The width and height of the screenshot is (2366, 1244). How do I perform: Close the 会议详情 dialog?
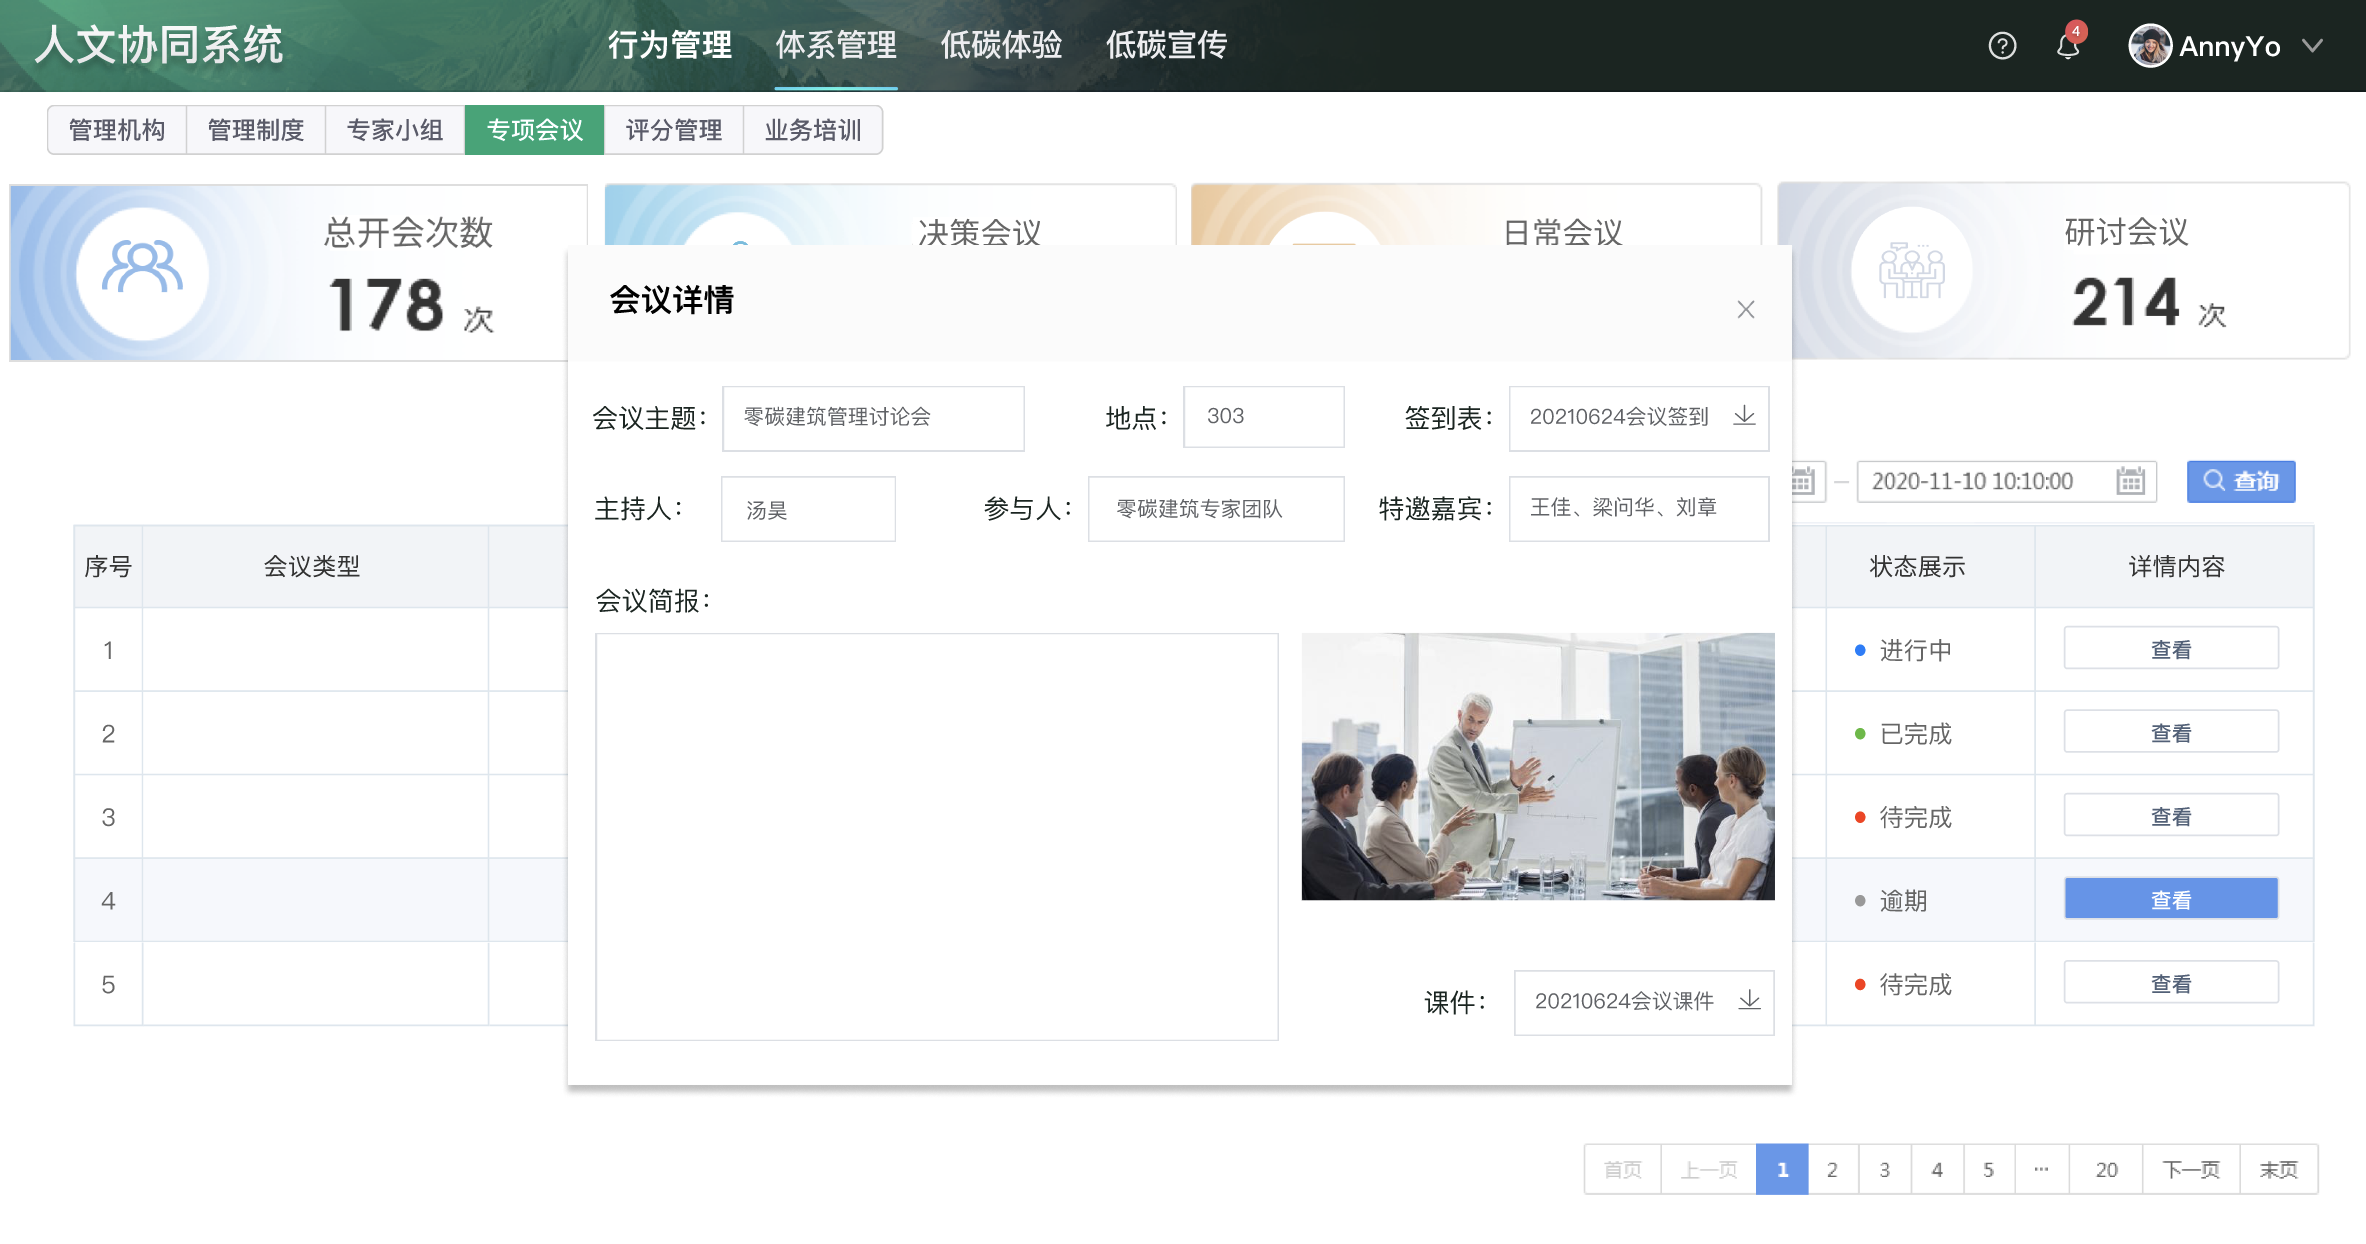1745,310
